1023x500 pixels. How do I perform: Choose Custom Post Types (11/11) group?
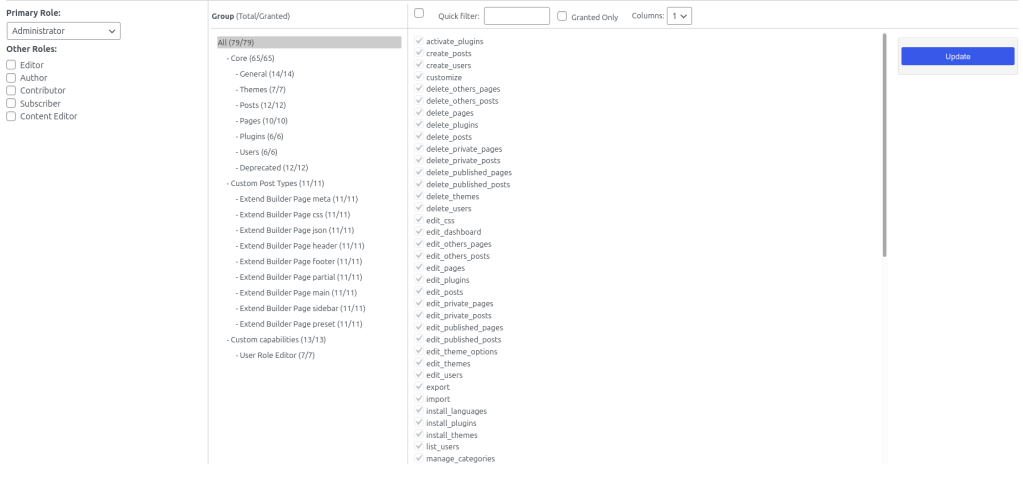click(x=277, y=183)
